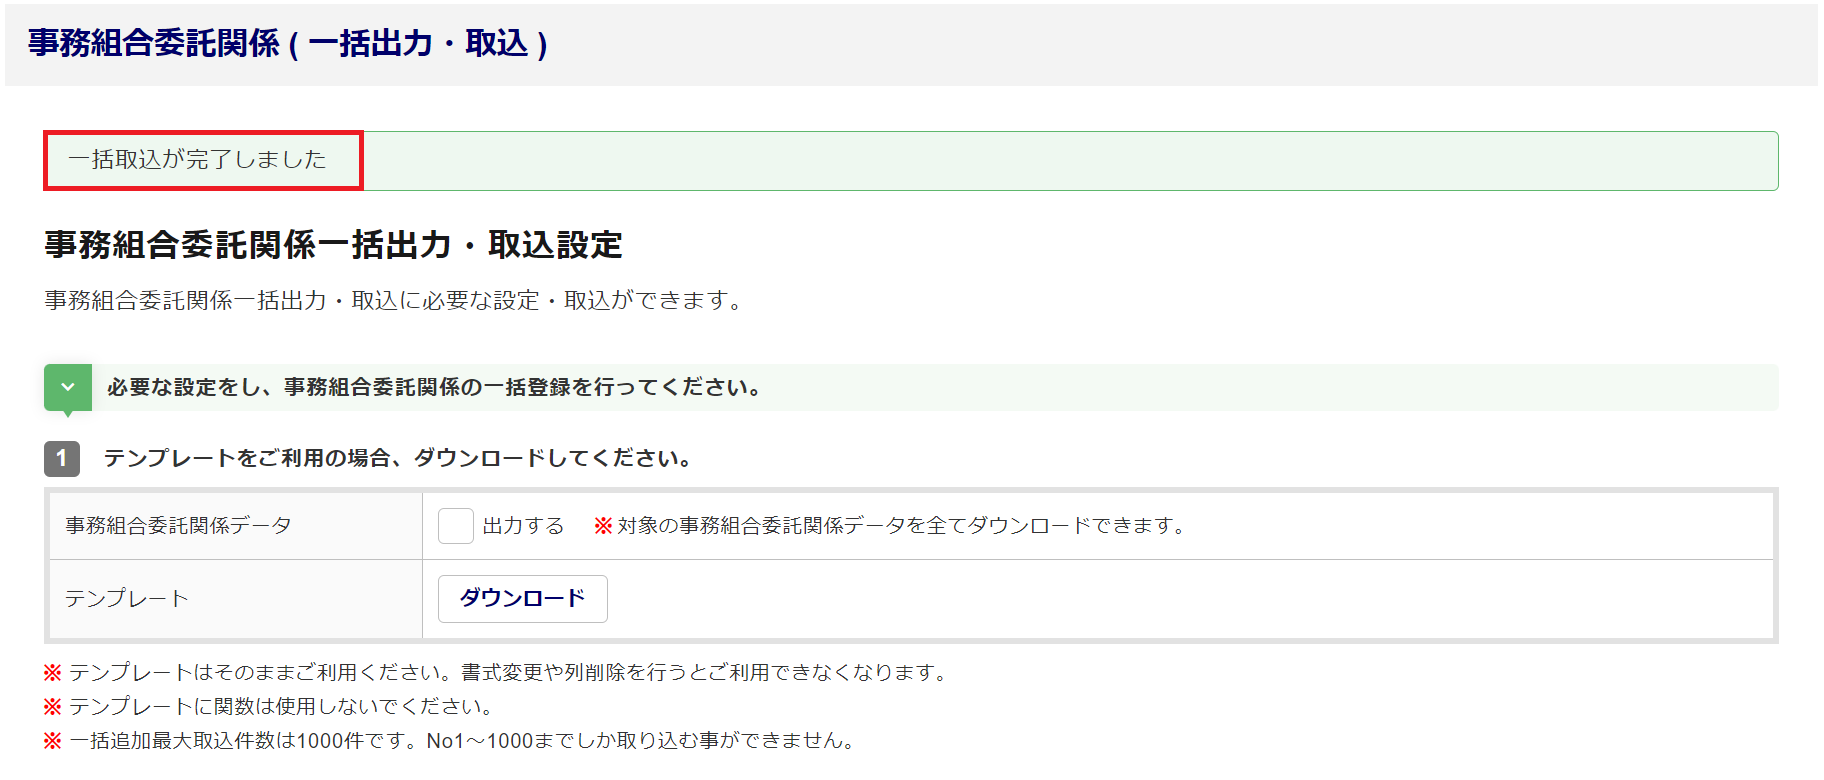Click the 事務組合委託関係 (一括出力・取込) page title
The width and height of the screenshot is (1824, 780).
pyautogui.click(x=288, y=44)
